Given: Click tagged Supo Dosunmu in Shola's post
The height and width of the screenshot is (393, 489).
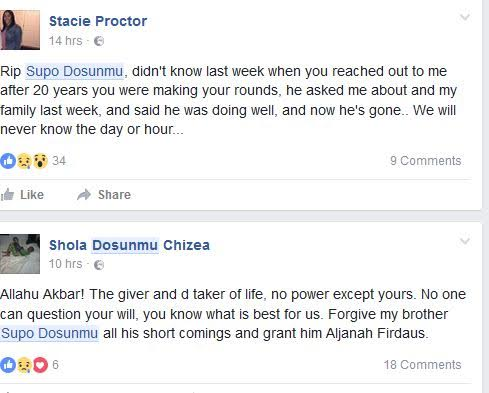Looking at the screenshot, I should pyautogui.click(x=49, y=333).
